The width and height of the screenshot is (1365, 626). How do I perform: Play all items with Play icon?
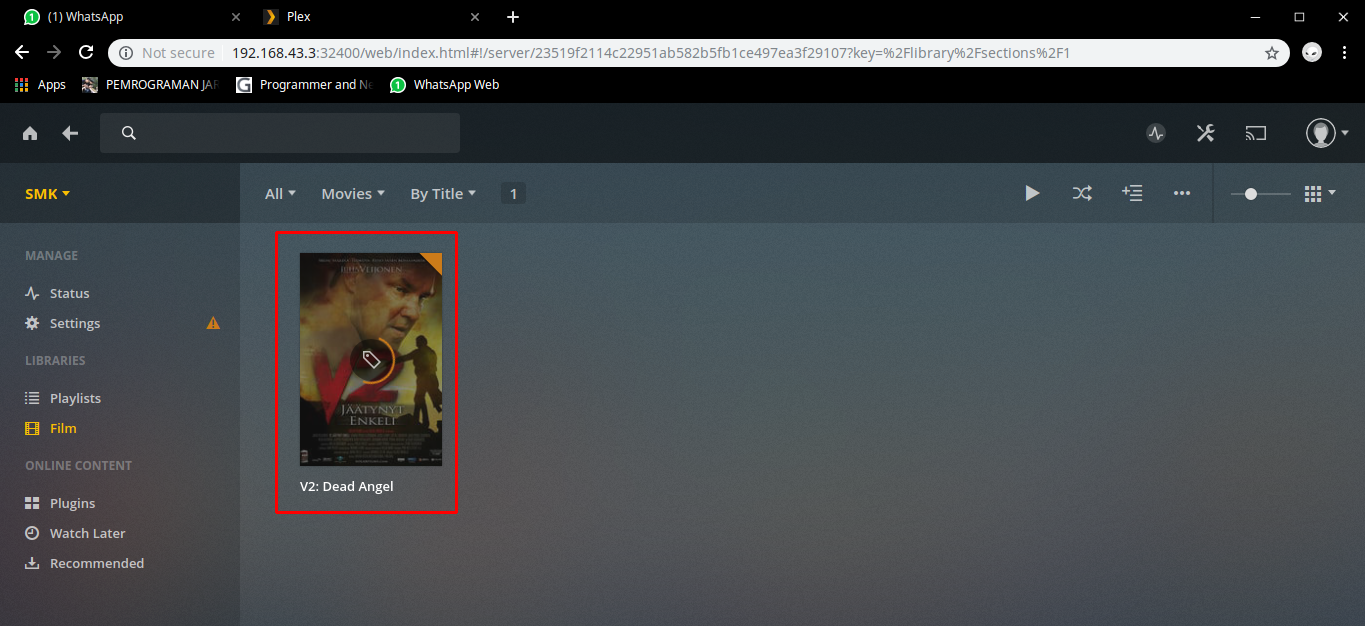click(x=1032, y=193)
